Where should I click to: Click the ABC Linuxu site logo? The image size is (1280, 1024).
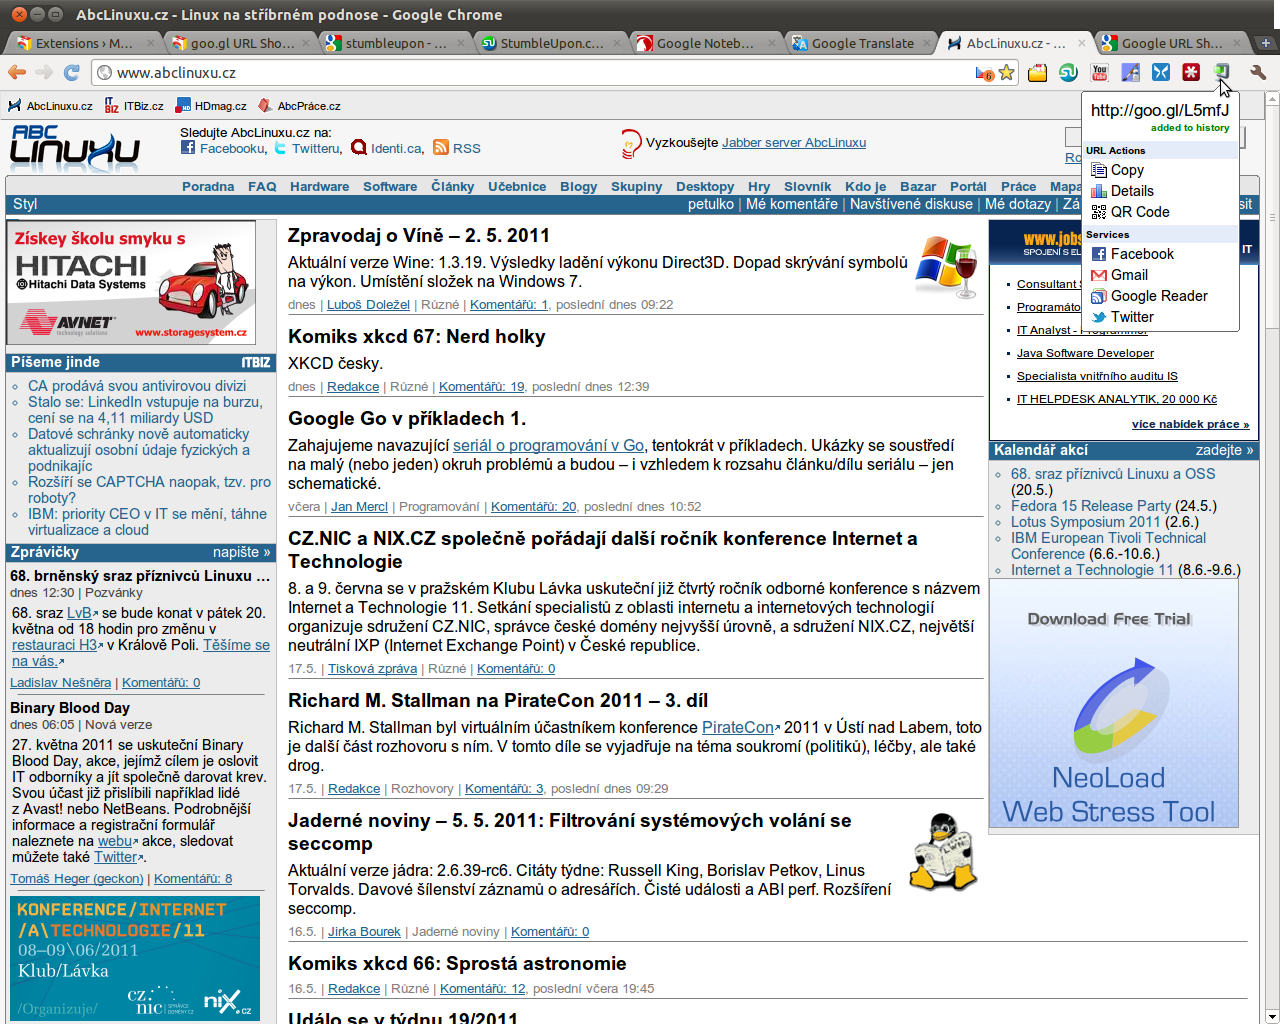(75, 148)
